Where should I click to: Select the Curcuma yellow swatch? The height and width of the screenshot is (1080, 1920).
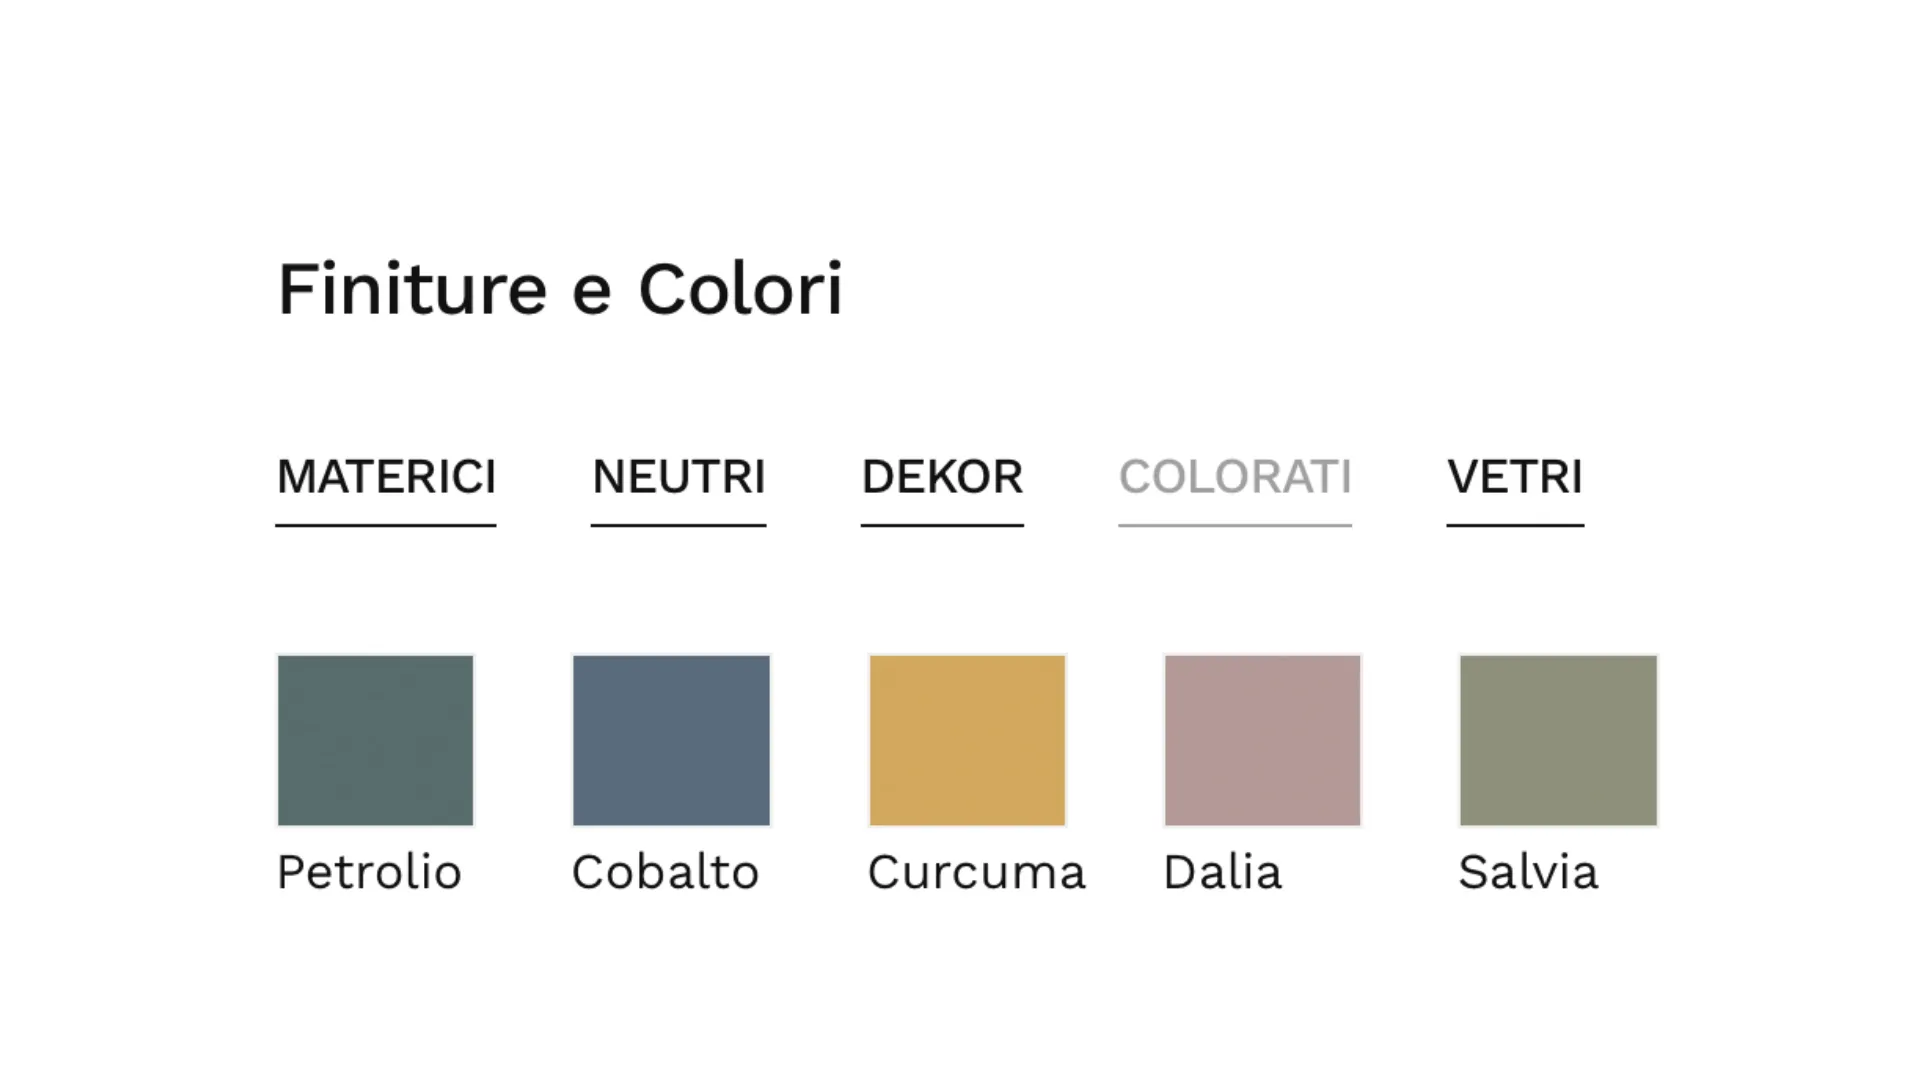coord(967,740)
